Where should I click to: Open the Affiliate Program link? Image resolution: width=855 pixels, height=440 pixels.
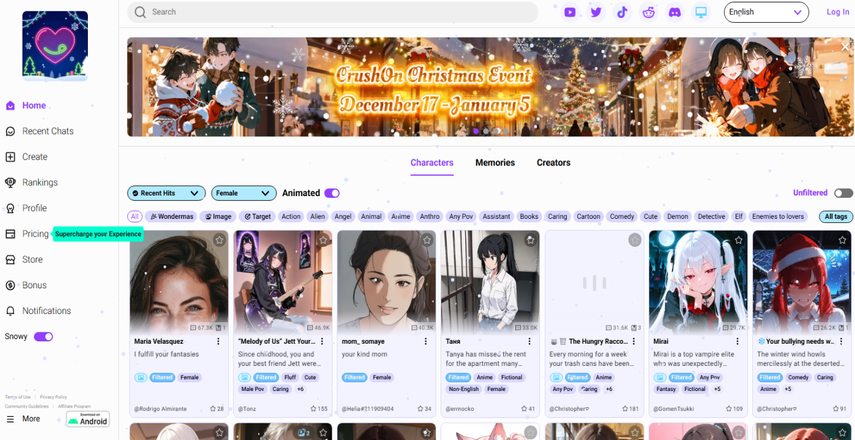74,406
